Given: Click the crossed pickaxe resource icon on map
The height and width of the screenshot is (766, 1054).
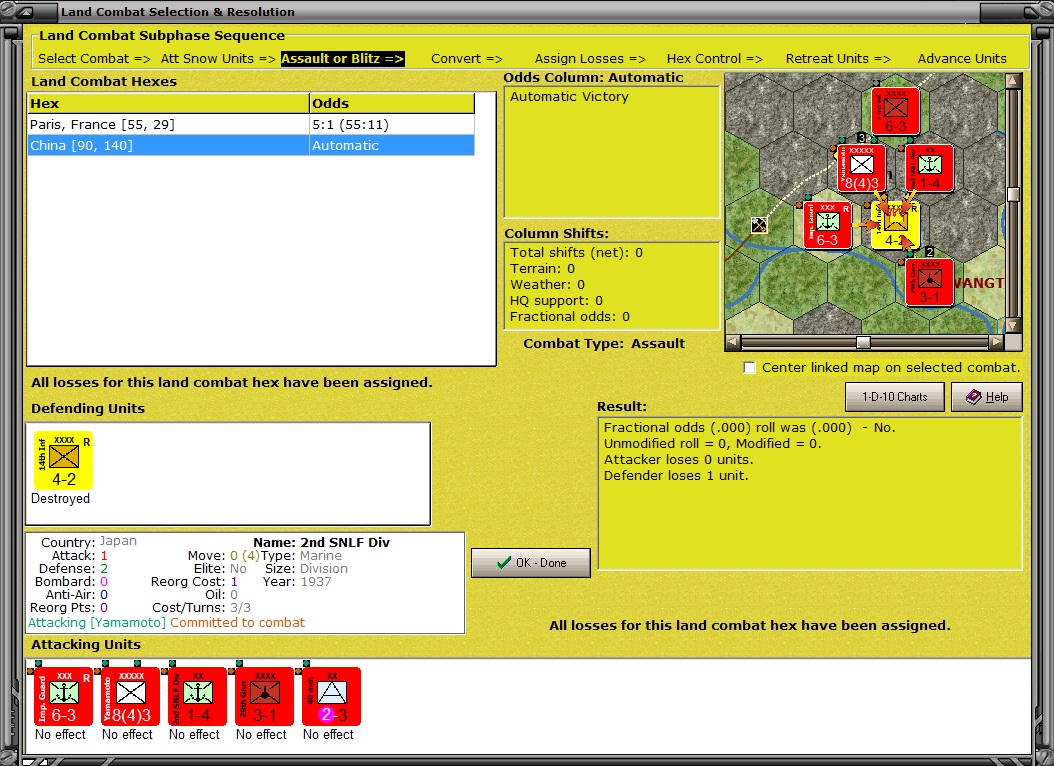Looking at the screenshot, I should click(x=759, y=225).
